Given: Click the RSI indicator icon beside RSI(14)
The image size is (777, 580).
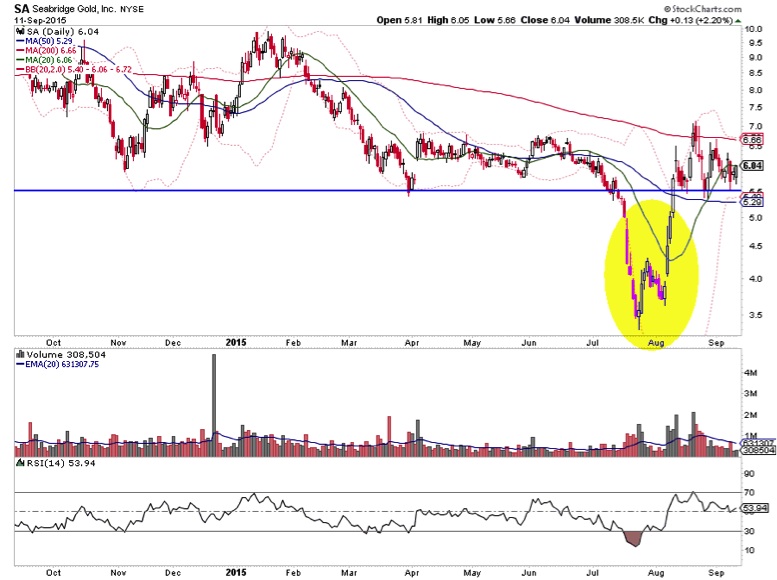Looking at the screenshot, I should 20,463.
